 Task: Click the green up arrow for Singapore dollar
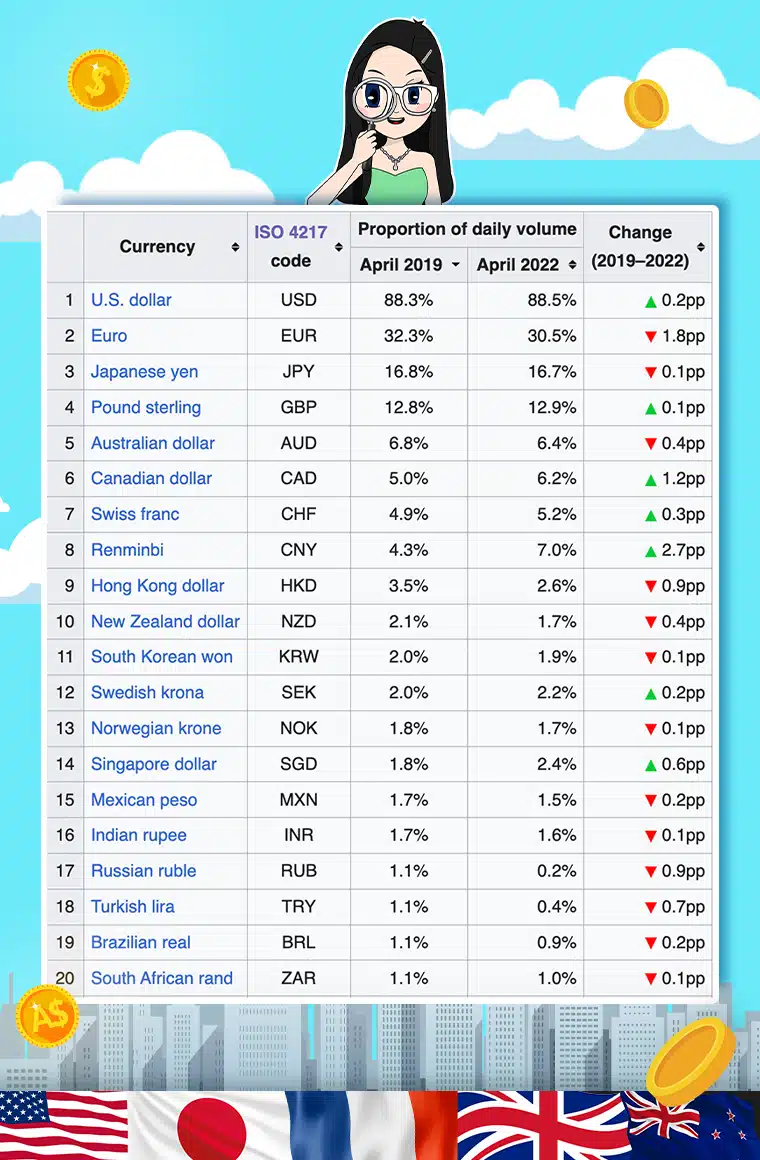(x=651, y=765)
